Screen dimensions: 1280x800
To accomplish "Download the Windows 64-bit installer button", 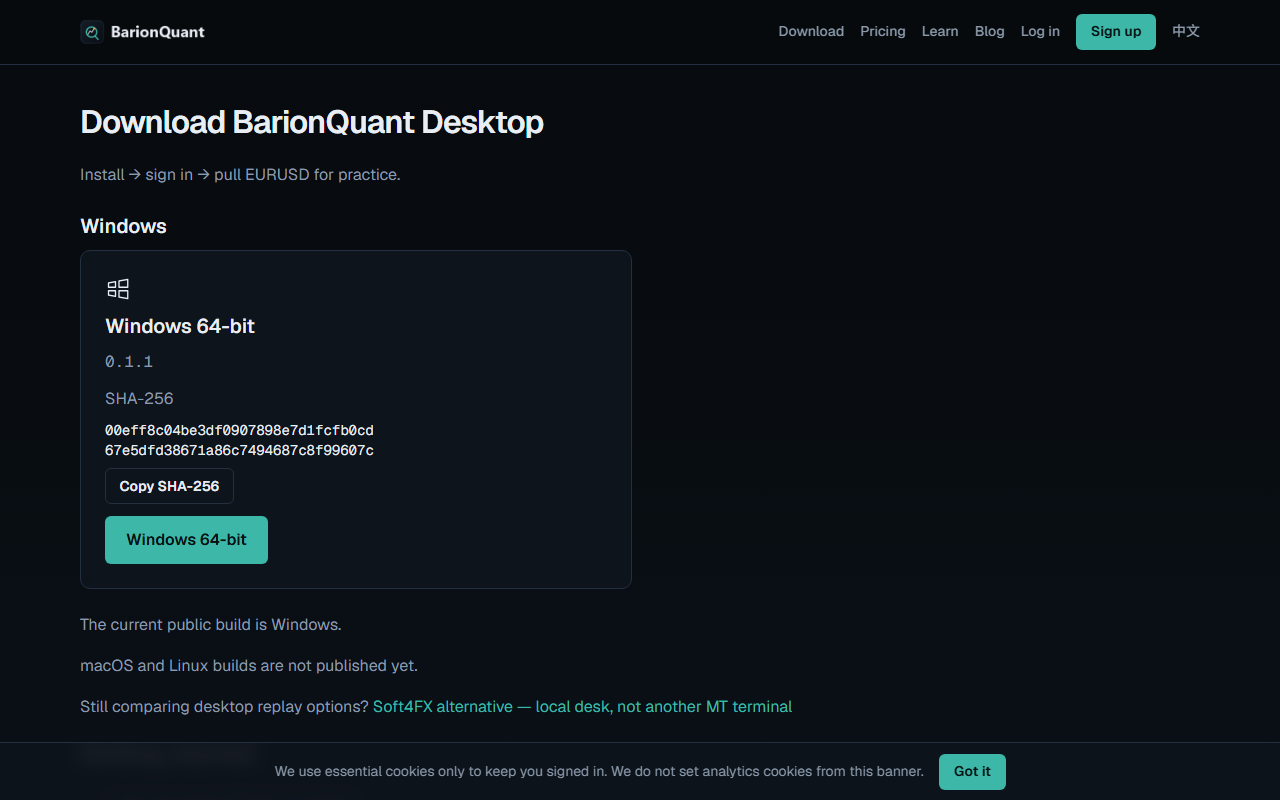I will pos(186,540).
